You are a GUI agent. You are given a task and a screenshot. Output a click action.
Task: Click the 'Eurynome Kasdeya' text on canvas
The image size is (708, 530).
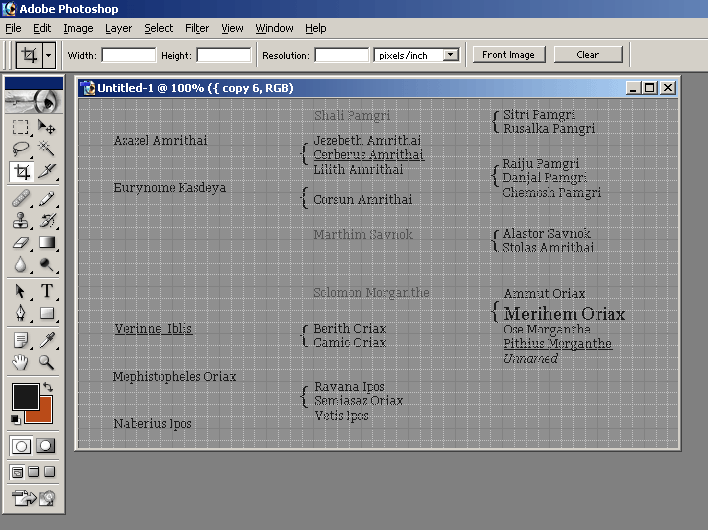(x=169, y=187)
